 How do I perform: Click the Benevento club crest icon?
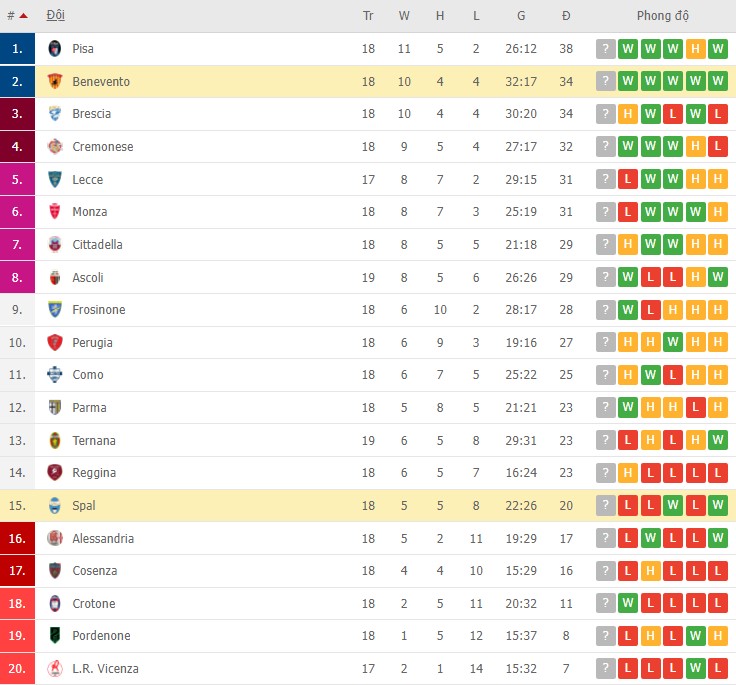[55, 82]
